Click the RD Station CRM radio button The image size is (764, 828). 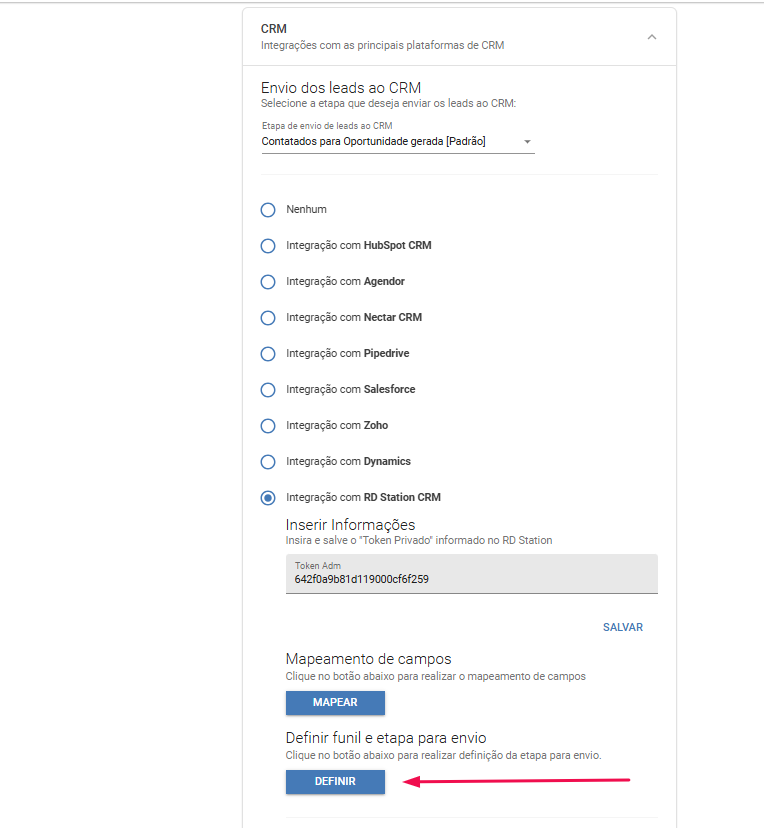tap(268, 498)
